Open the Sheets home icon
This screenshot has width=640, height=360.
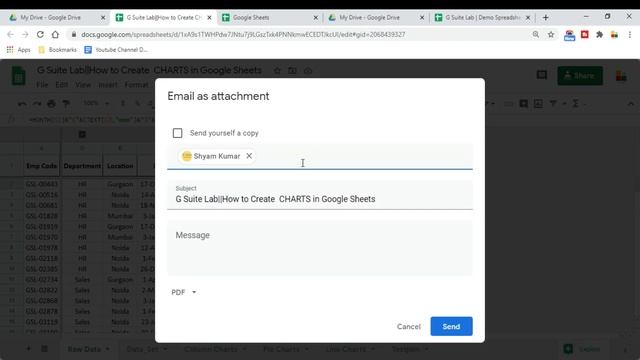click(18, 76)
